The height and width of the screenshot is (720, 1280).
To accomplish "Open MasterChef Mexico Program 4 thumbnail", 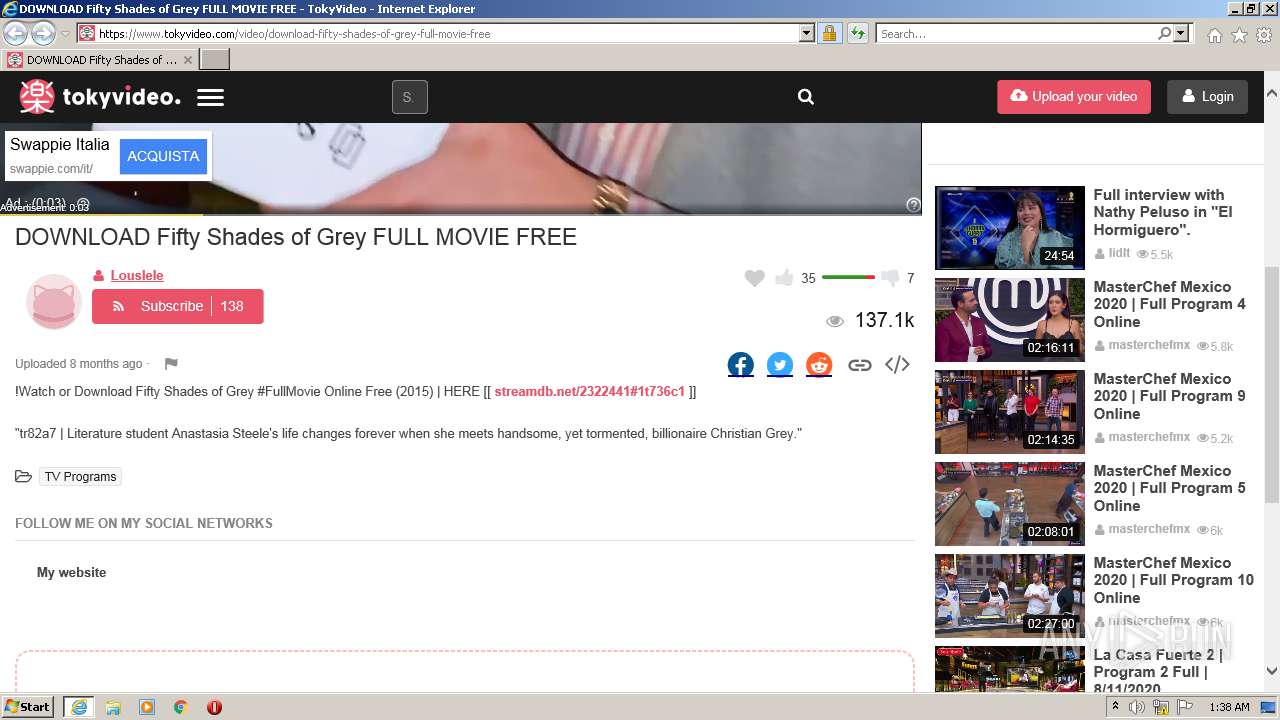I will coord(1009,319).
